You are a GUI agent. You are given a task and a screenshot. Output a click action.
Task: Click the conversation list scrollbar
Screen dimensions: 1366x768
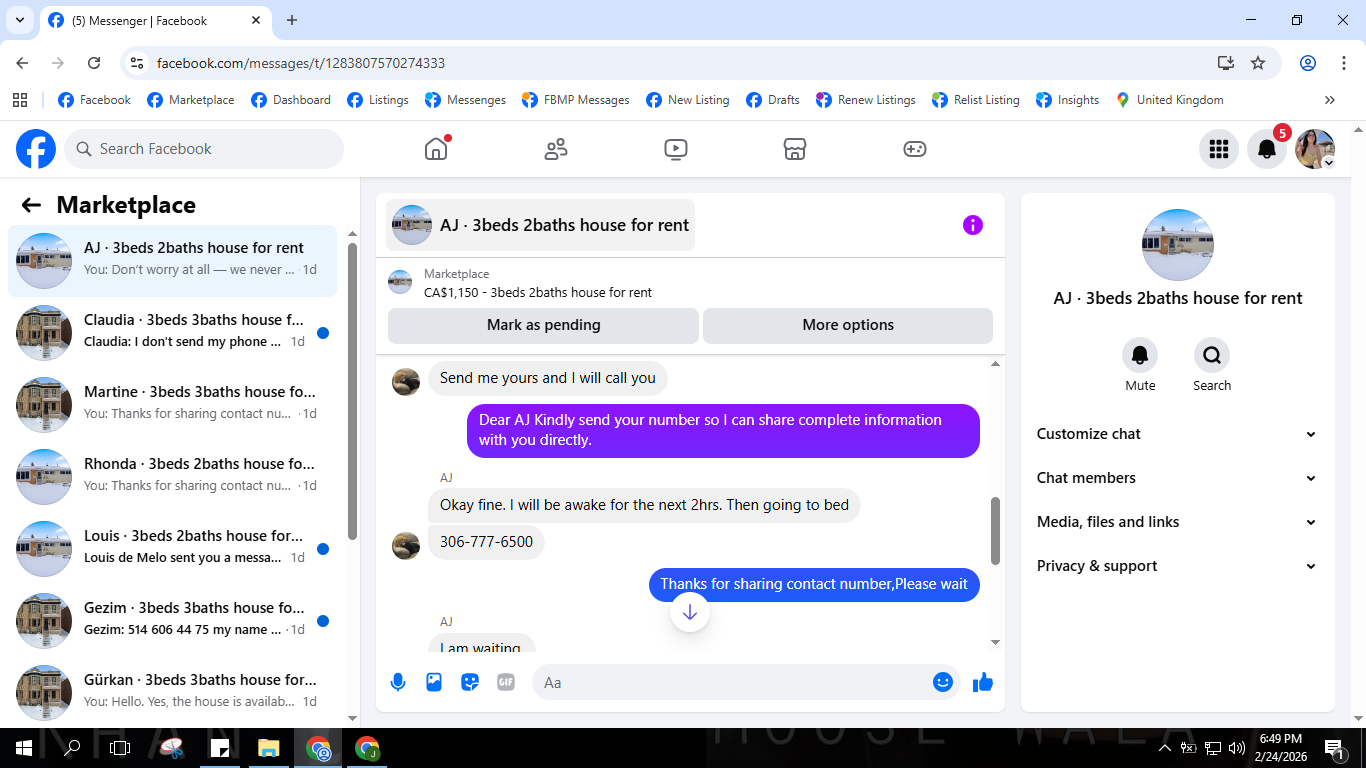point(352,390)
